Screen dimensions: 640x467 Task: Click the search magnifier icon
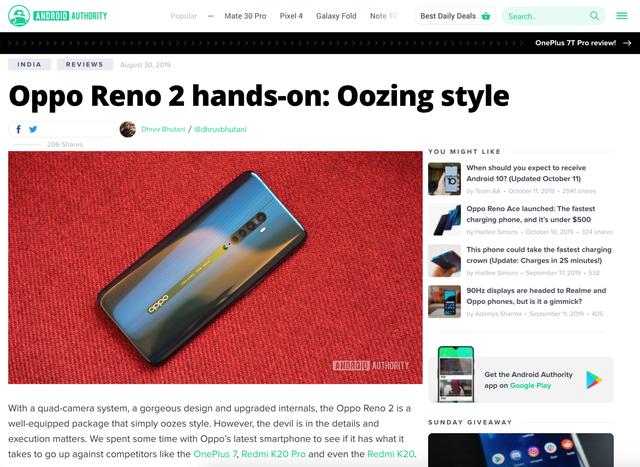(594, 16)
